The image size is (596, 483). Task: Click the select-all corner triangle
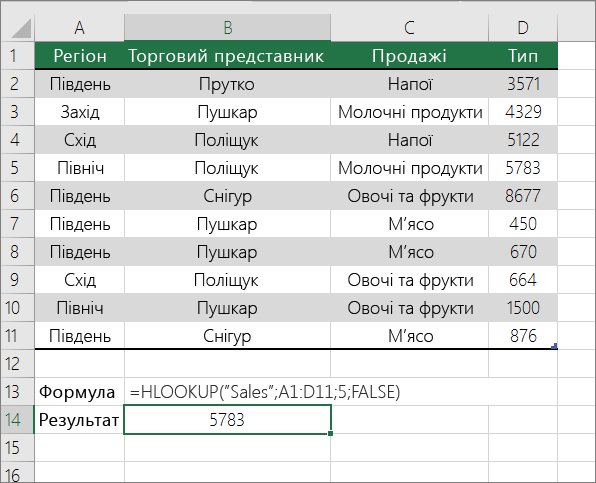click(x=21, y=29)
